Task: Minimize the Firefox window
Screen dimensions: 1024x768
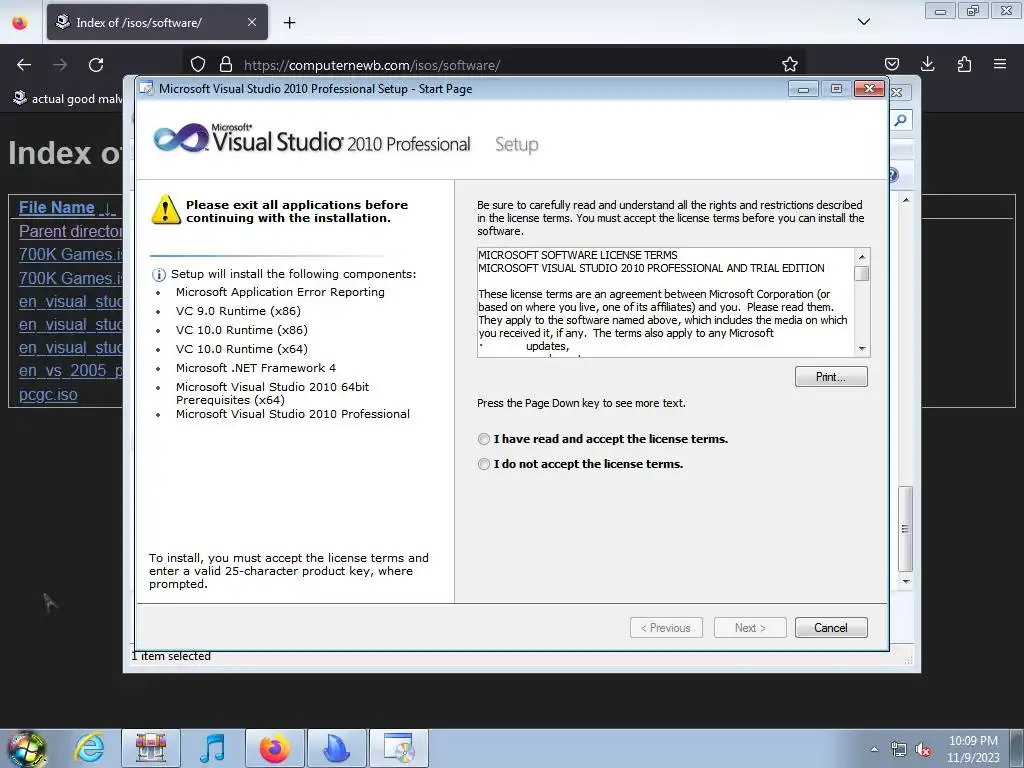Action: 940,11
